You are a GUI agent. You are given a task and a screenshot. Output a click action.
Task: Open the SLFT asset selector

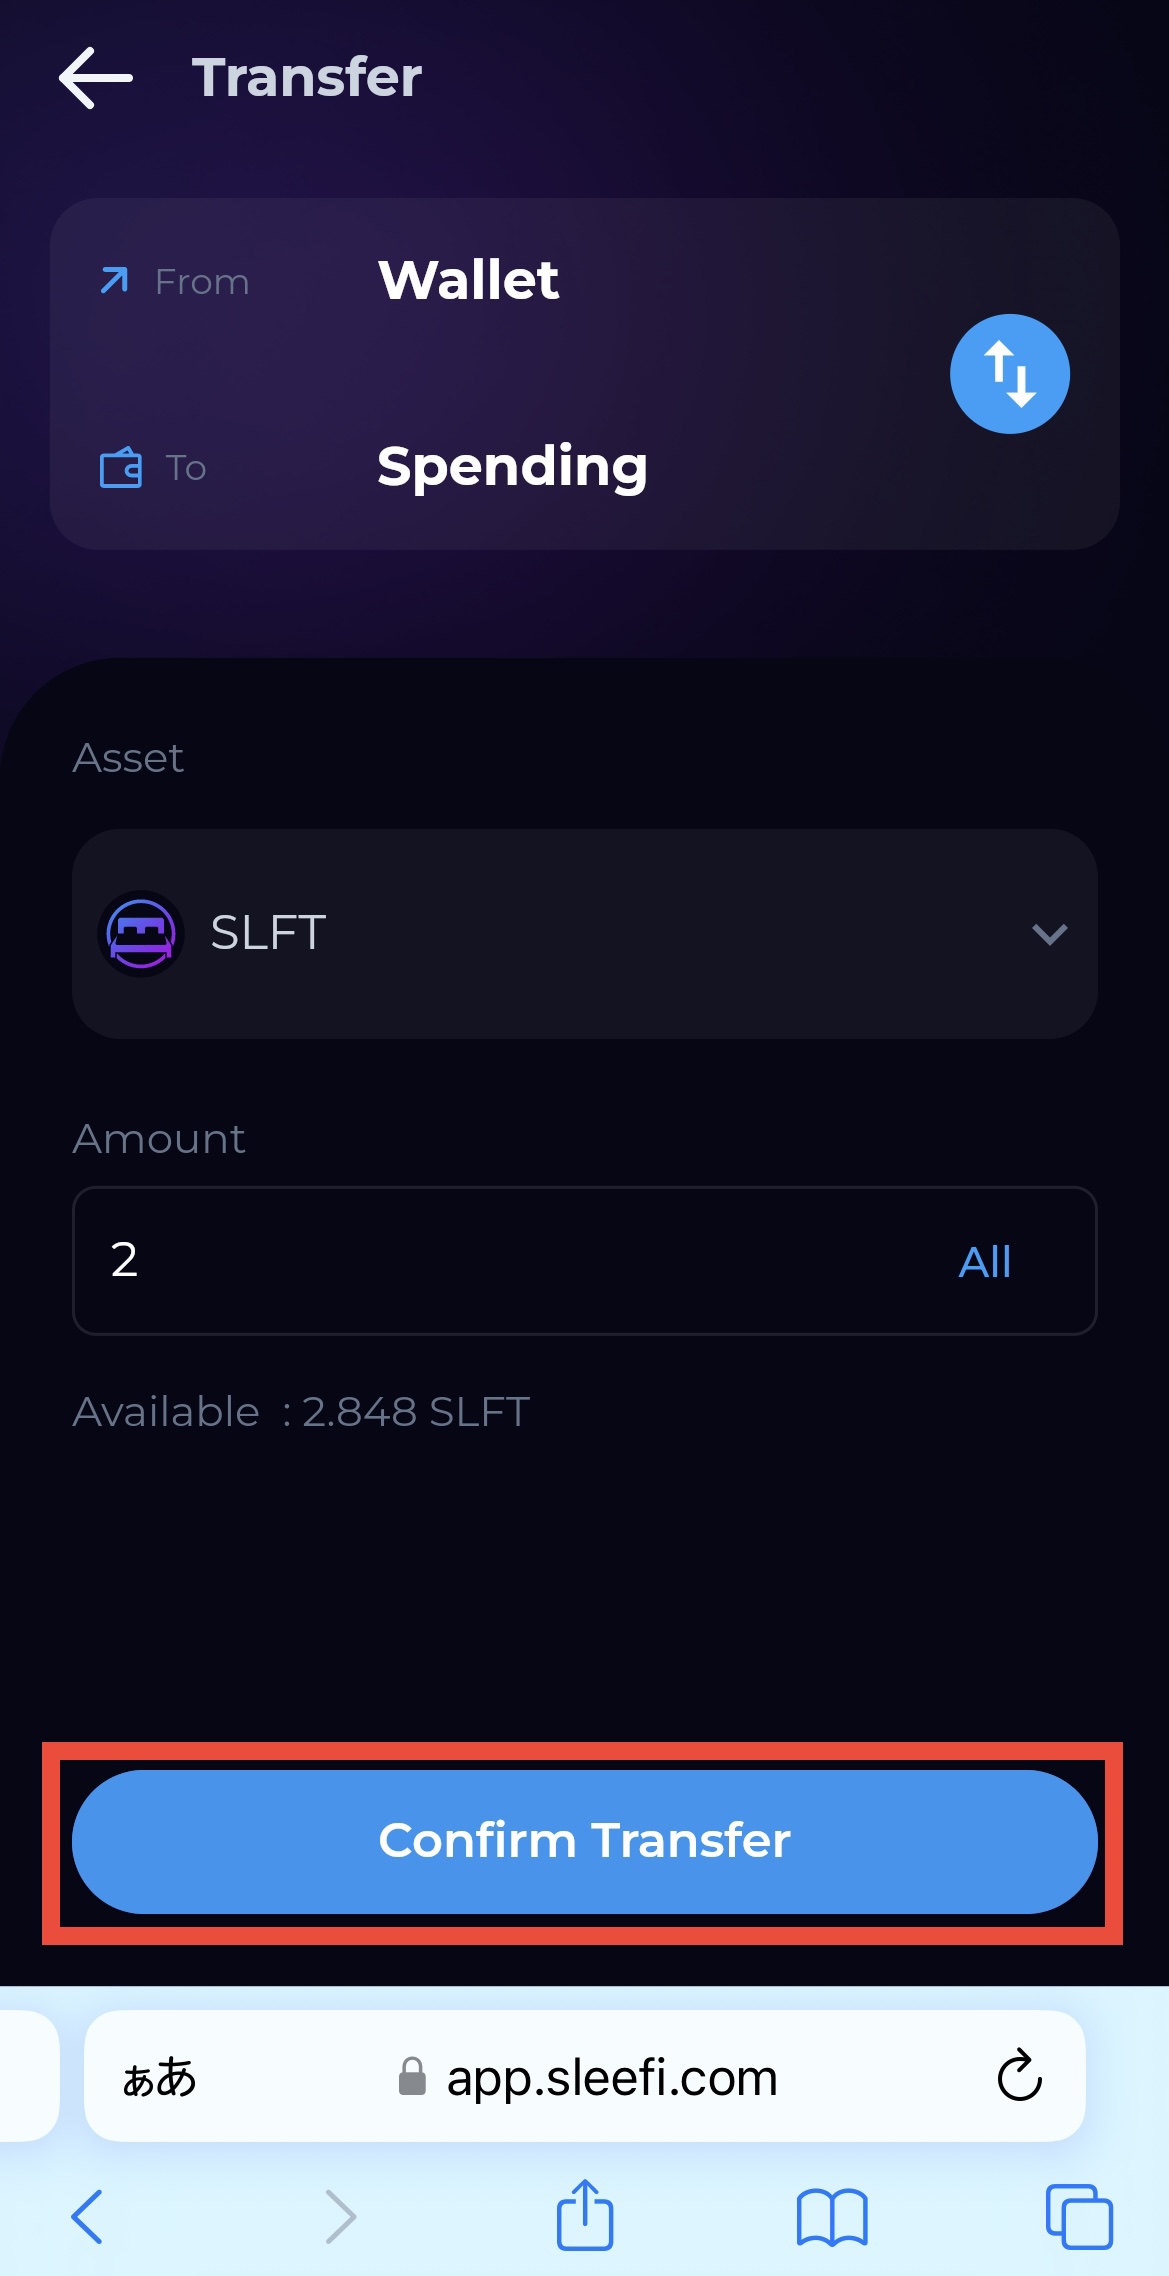584,933
